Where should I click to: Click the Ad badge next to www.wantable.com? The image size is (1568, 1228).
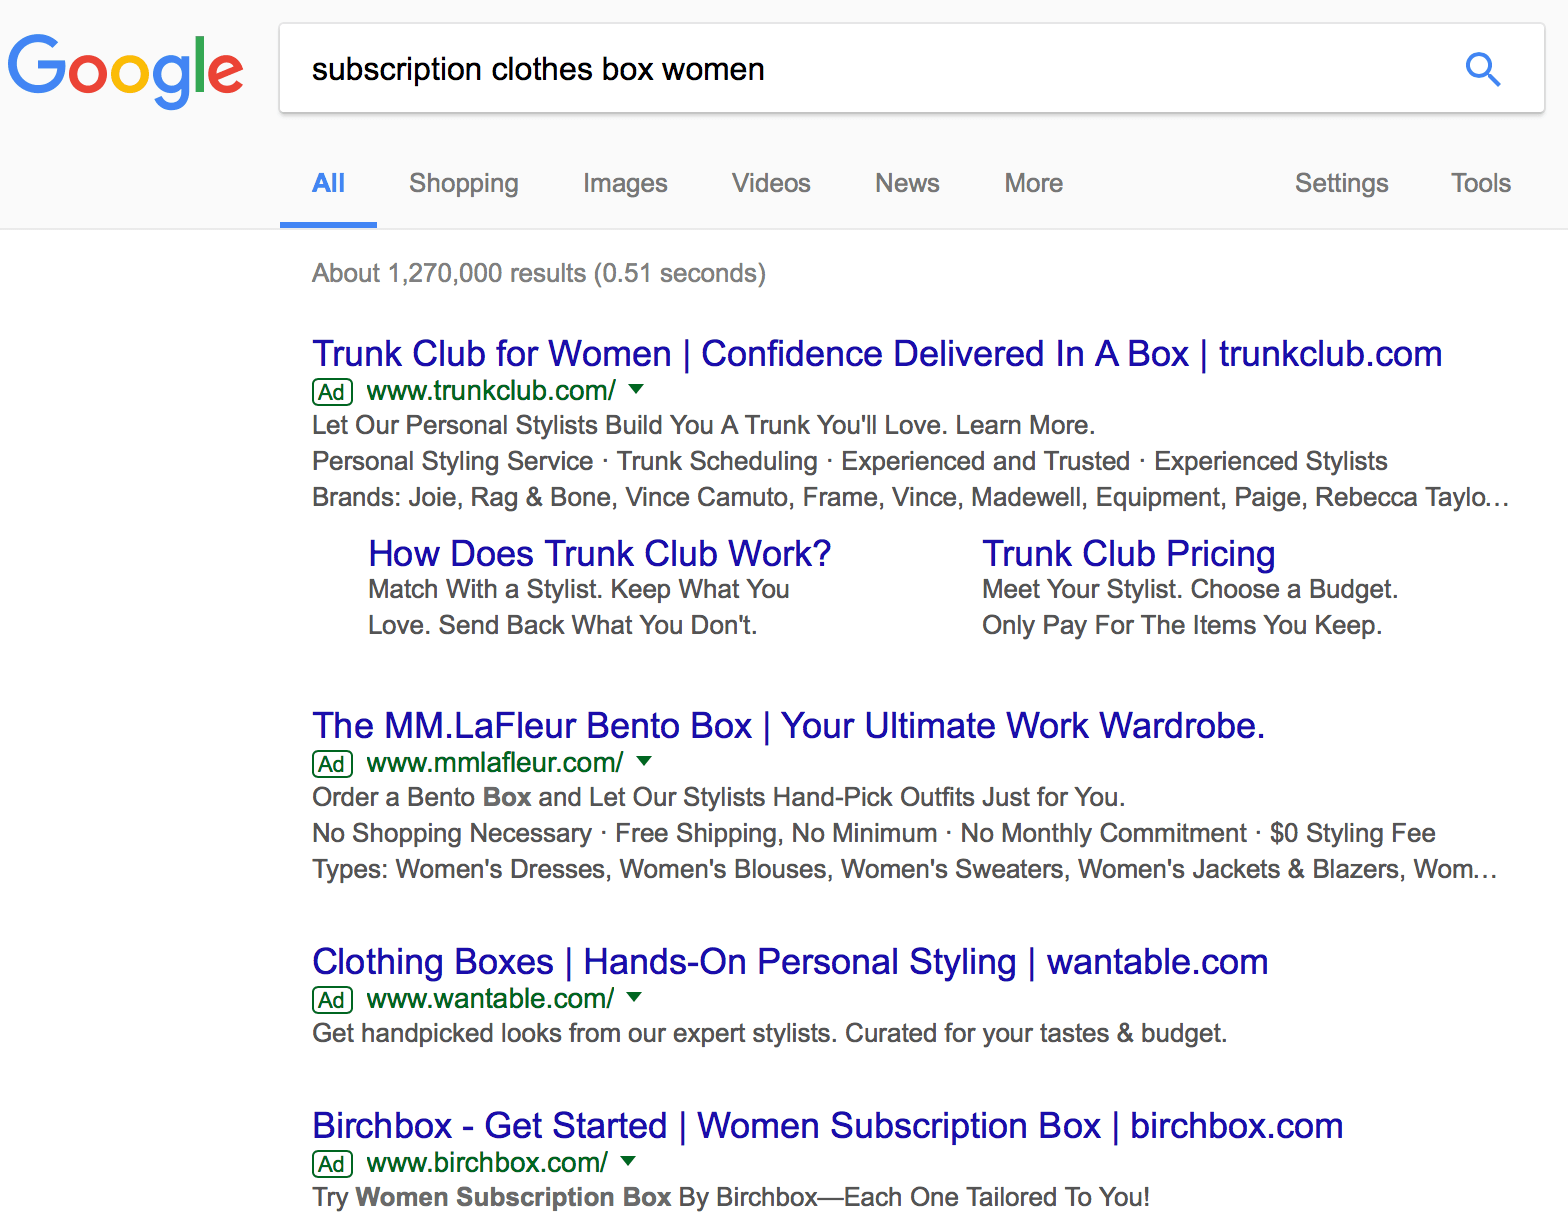tap(332, 1000)
